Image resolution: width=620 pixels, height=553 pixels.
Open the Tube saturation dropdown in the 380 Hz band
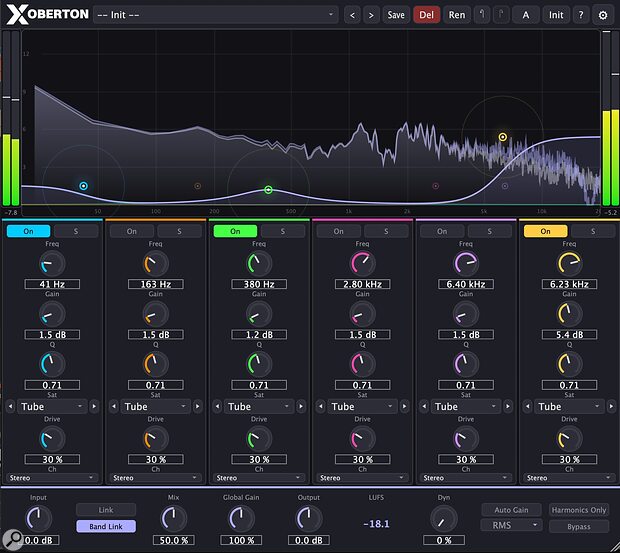point(259,406)
